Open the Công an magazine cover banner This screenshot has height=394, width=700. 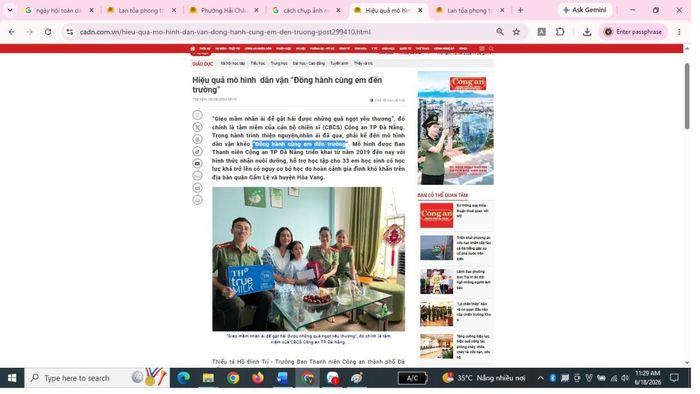tap(455, 128)
